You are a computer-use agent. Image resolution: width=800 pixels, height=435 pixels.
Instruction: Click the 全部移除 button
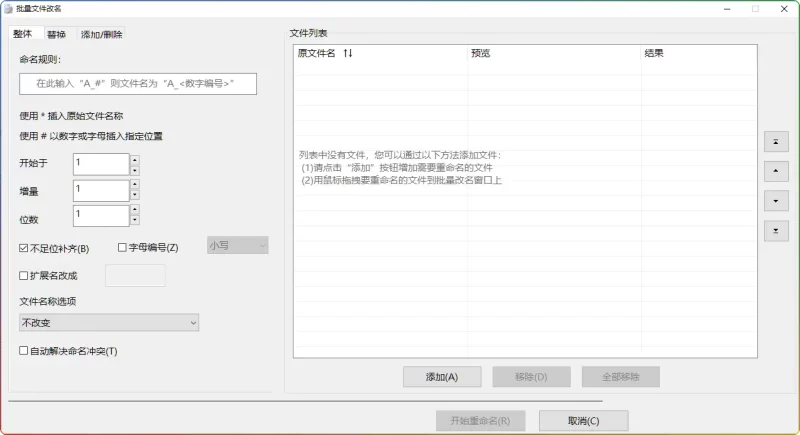(620, 377)
